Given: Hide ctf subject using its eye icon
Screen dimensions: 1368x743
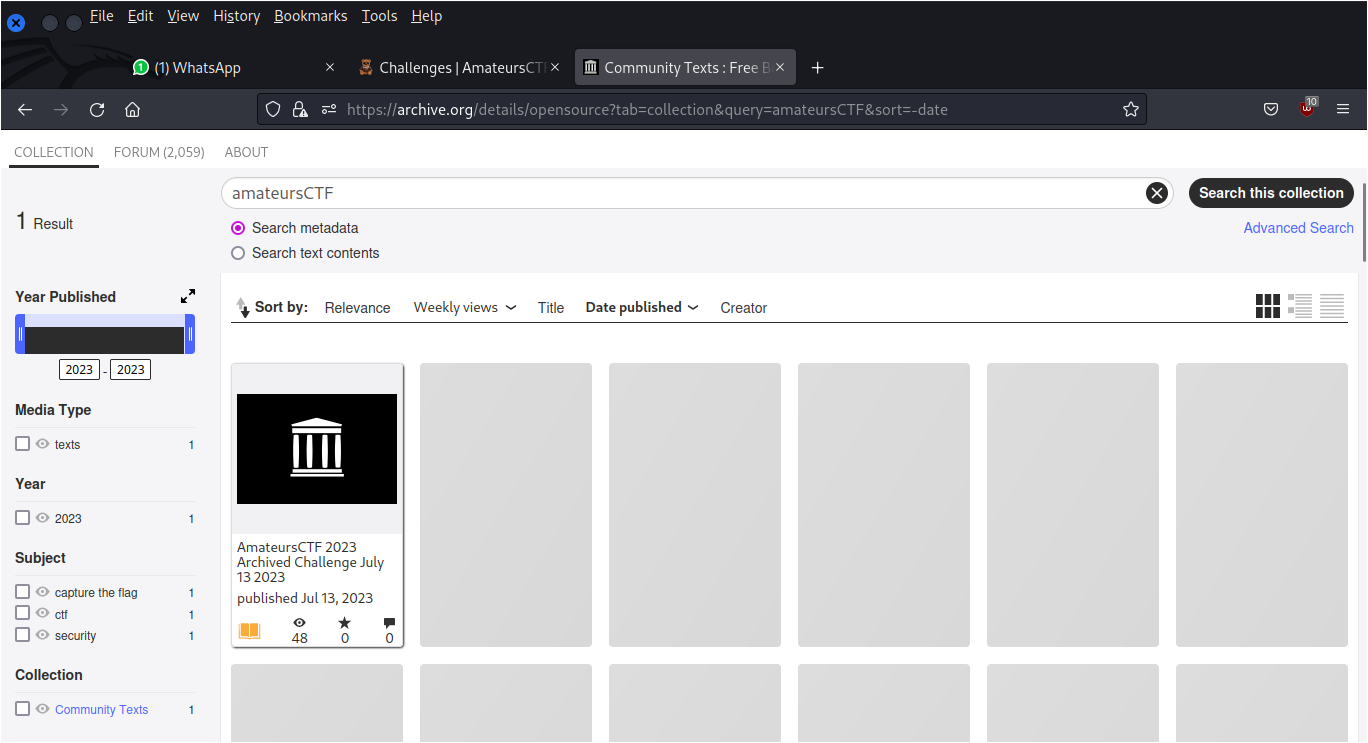Looking at the screenshot, I should (x=43, y=612).
